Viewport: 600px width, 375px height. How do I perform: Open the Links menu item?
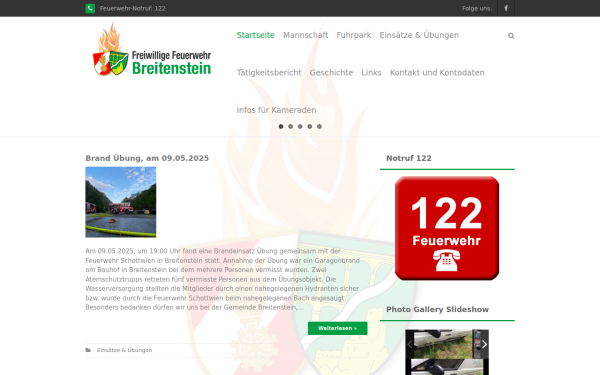coord(372,73)
